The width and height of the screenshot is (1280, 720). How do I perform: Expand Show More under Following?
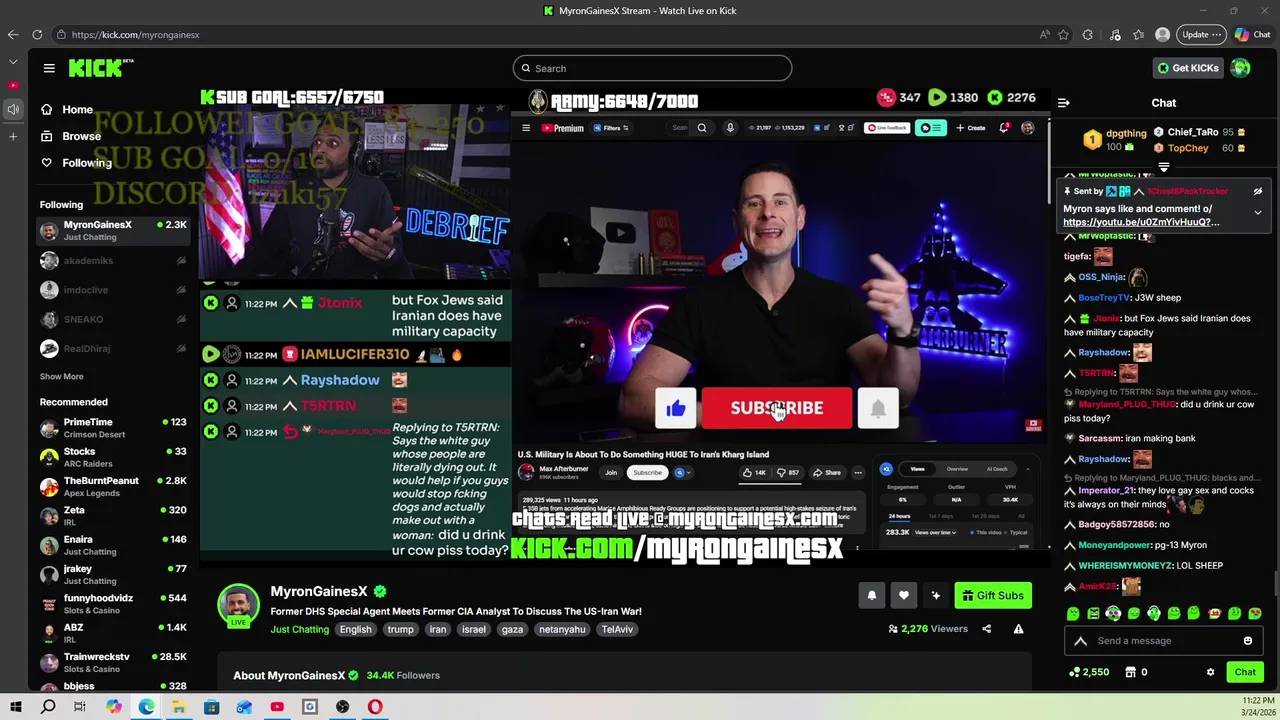click(61, 376)
